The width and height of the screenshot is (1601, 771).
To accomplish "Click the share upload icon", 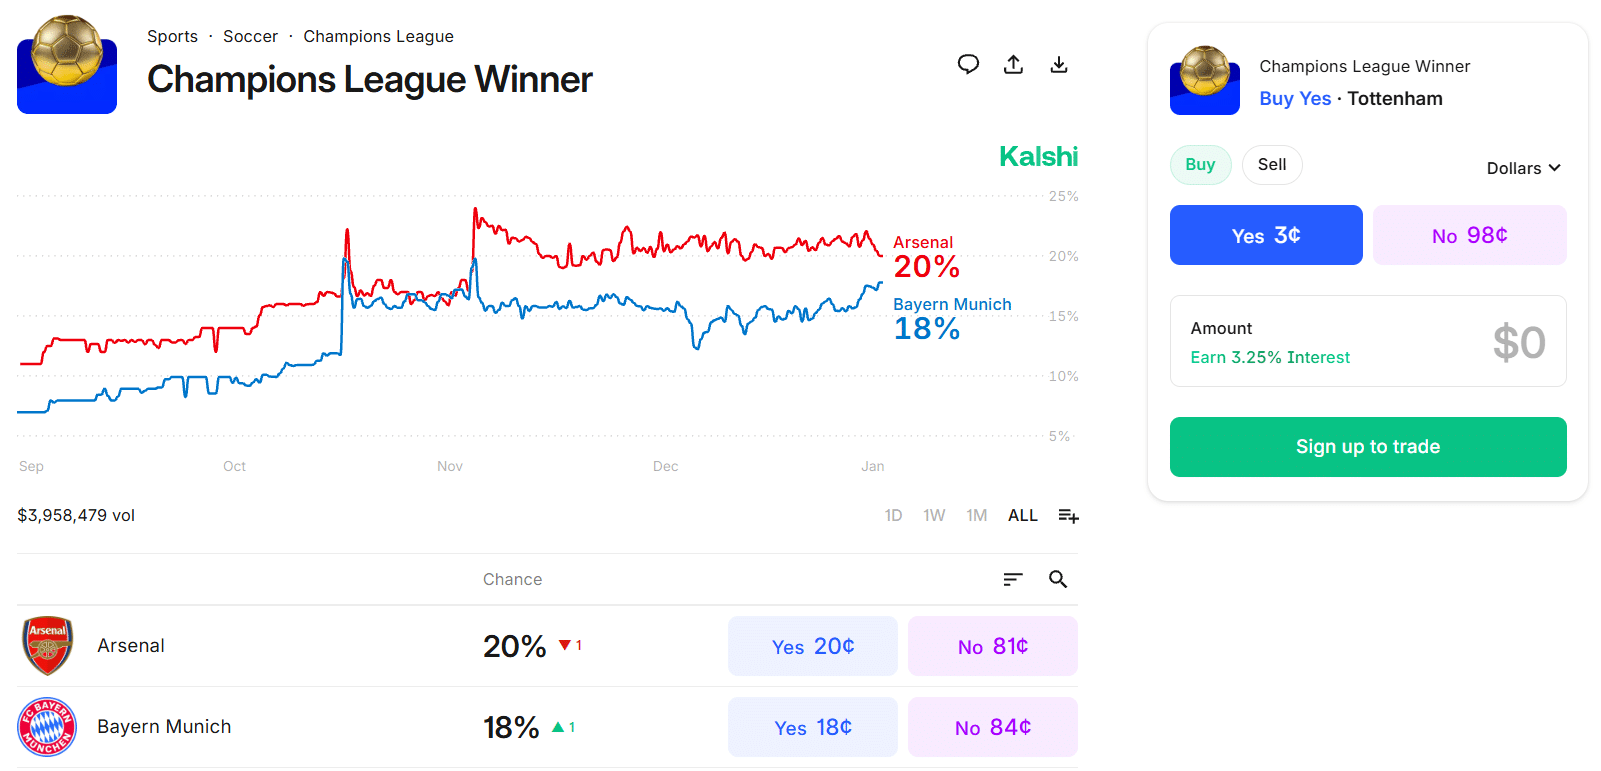I will click(1013, 65).
